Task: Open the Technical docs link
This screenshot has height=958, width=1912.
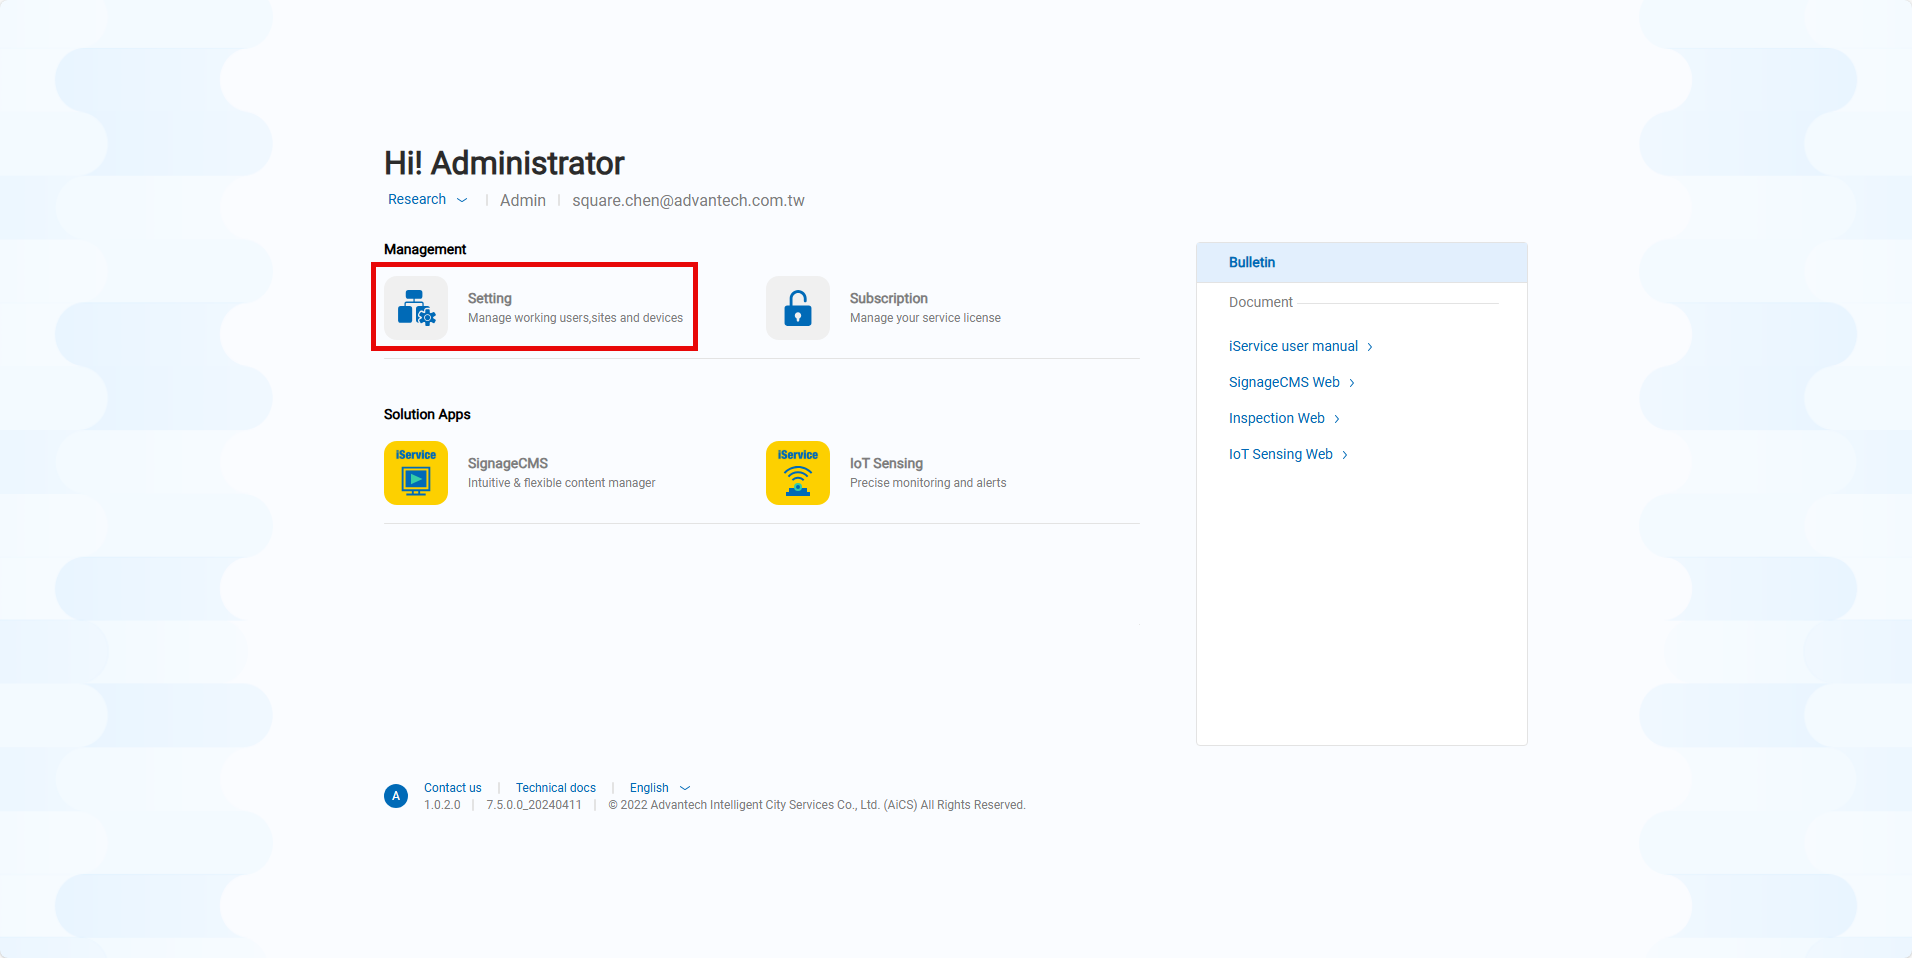Action: (555, 788)
